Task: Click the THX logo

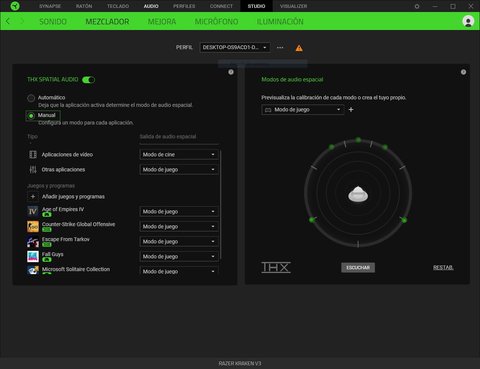Action: point(276,267)
